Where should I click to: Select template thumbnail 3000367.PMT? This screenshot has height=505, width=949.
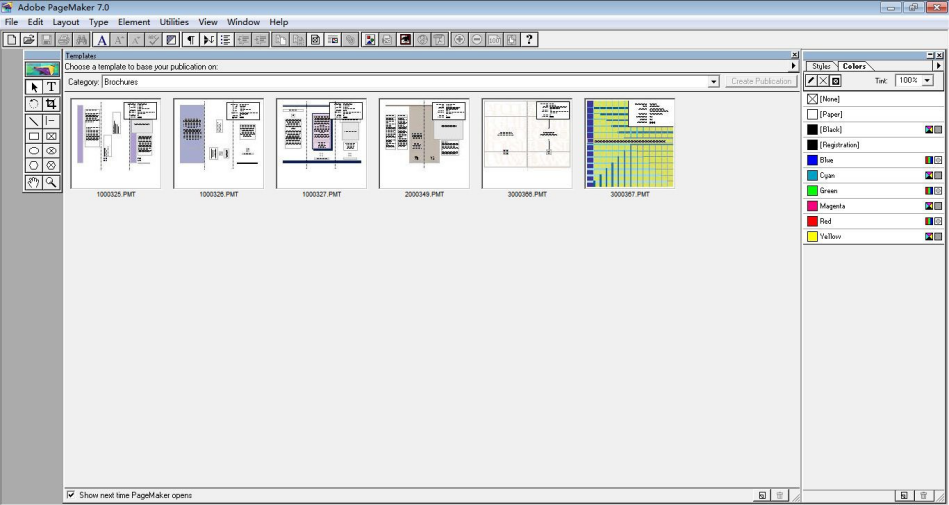tap(630, 144)
